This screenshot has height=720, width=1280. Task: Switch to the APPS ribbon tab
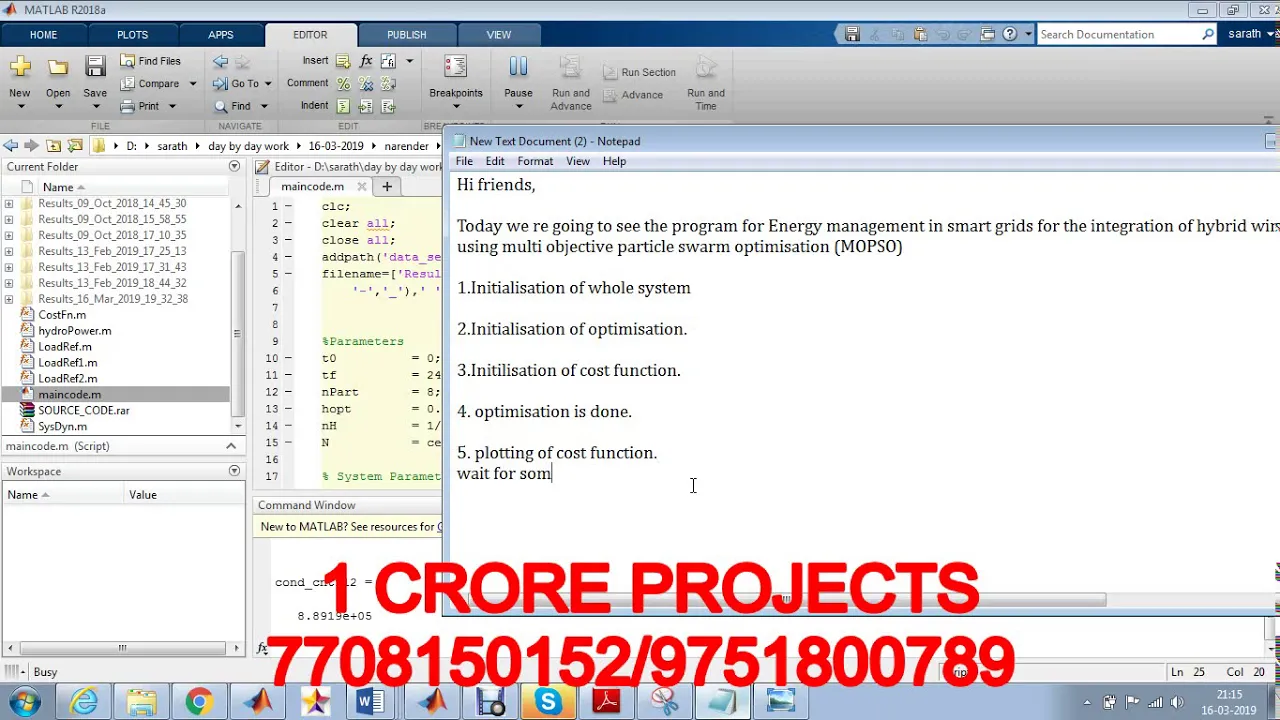[221, 34]
